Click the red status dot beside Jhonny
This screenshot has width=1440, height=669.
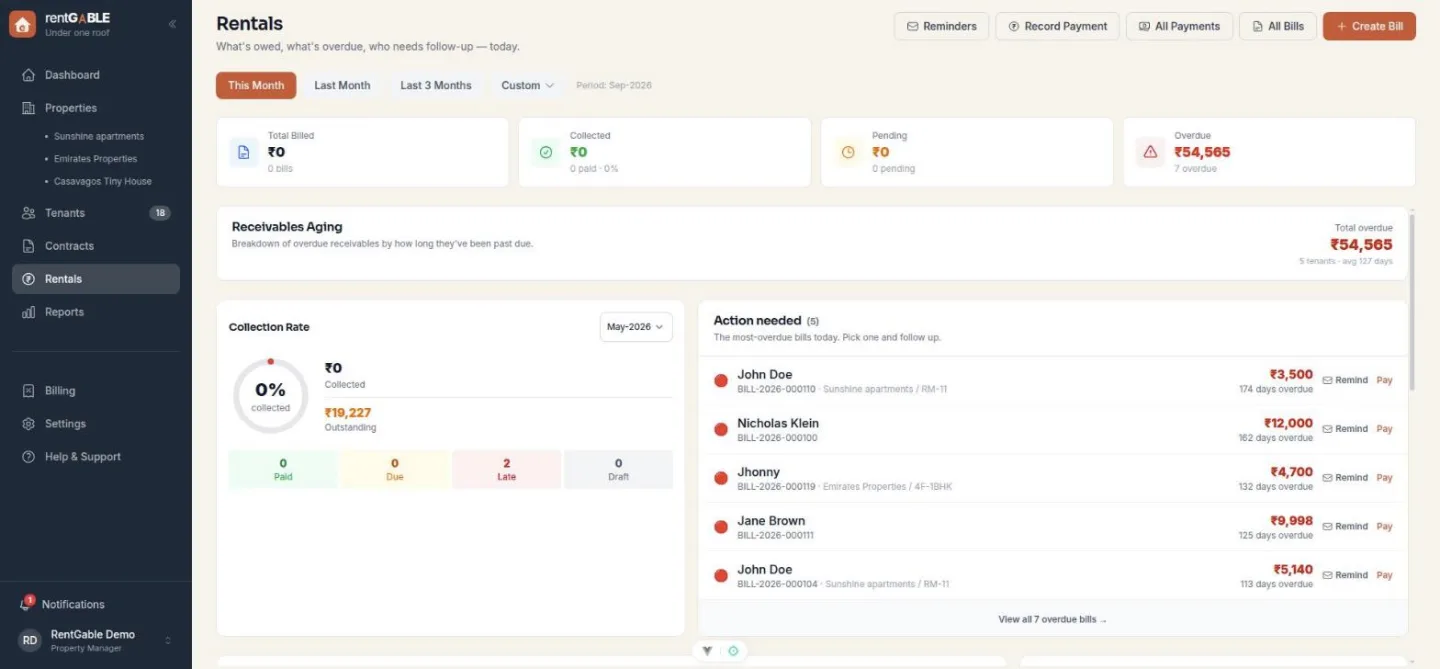pyautogui.click(x=720, y=478)
